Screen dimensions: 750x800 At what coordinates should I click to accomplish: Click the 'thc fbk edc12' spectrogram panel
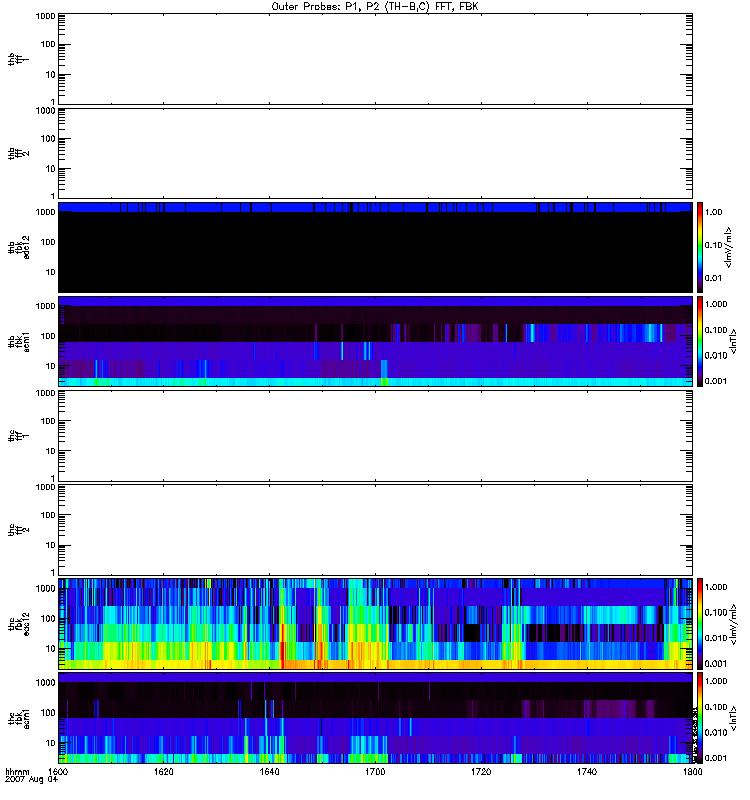tap(375, 623)
